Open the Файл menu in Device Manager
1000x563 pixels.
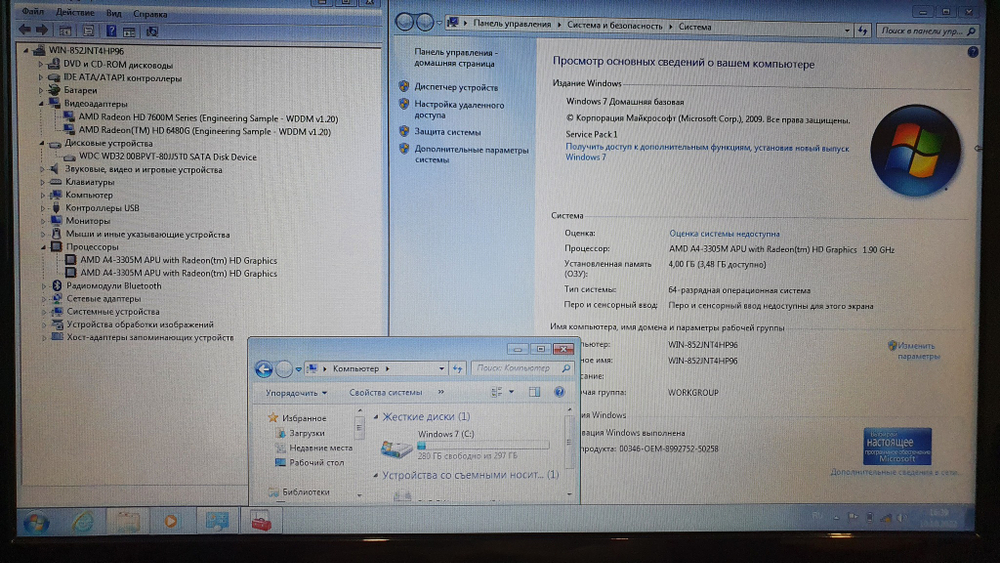coord(33,11)
